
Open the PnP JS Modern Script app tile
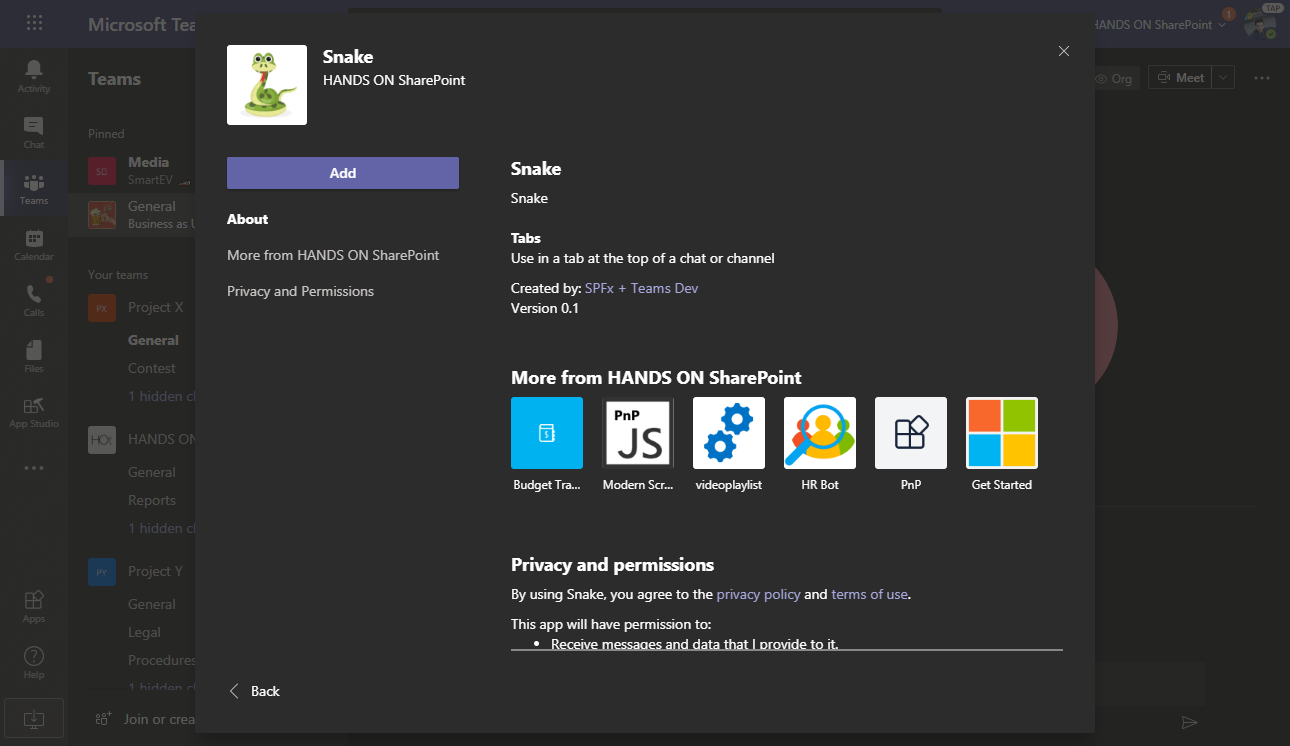(x=638, y=433)
